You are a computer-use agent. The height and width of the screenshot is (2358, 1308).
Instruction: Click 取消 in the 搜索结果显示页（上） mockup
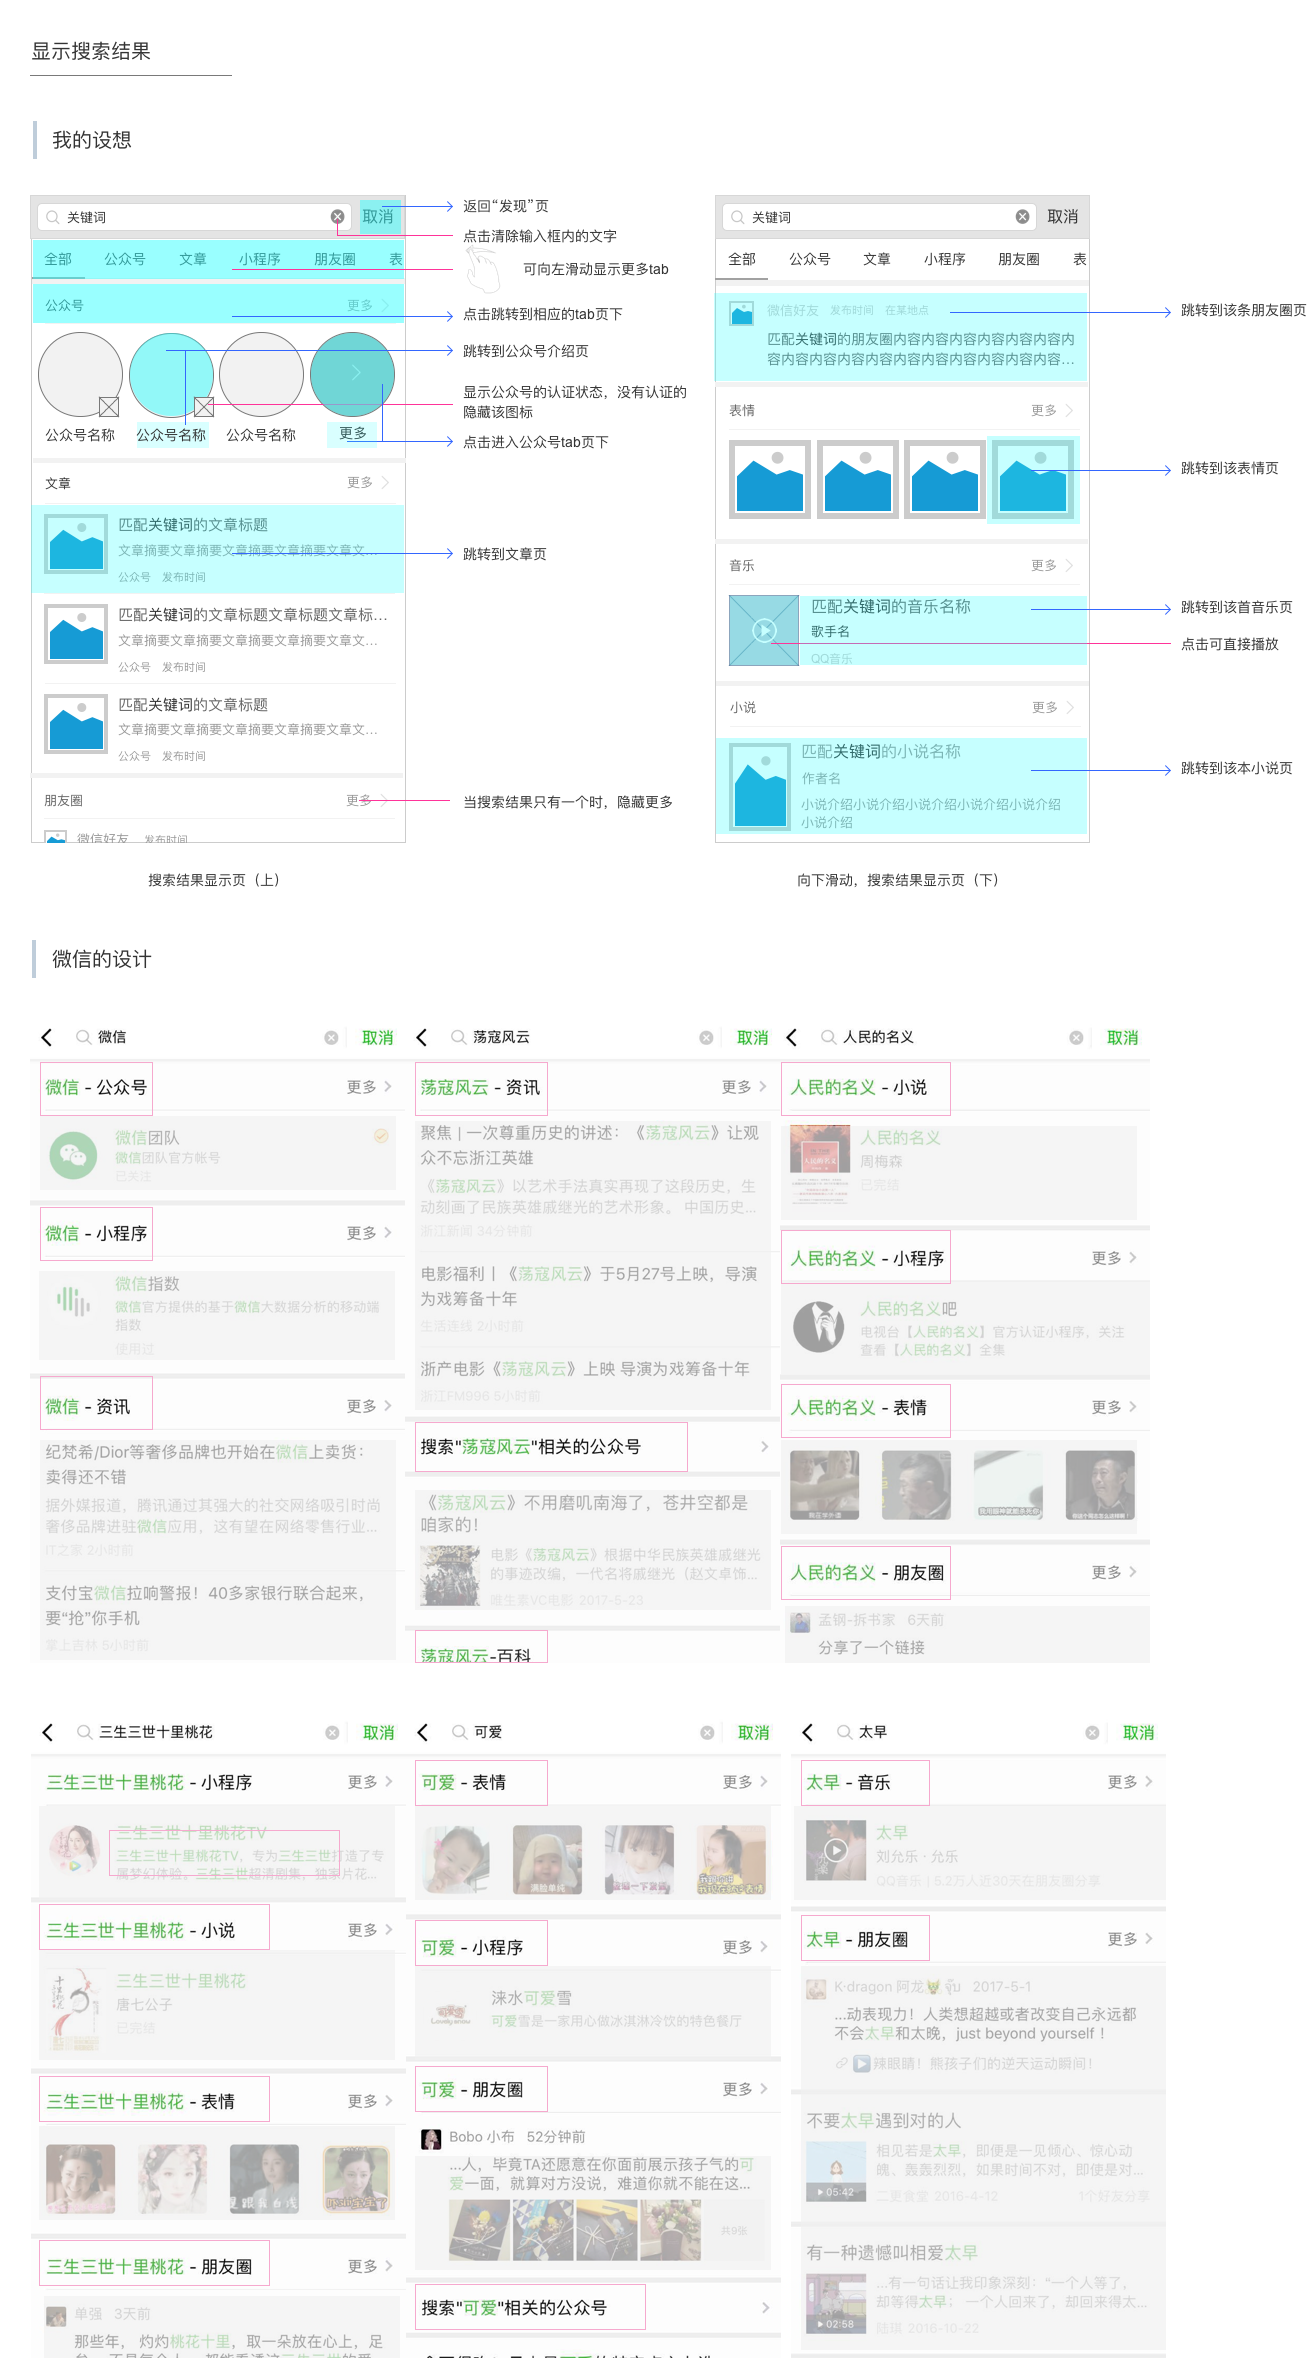coord(378,217)
